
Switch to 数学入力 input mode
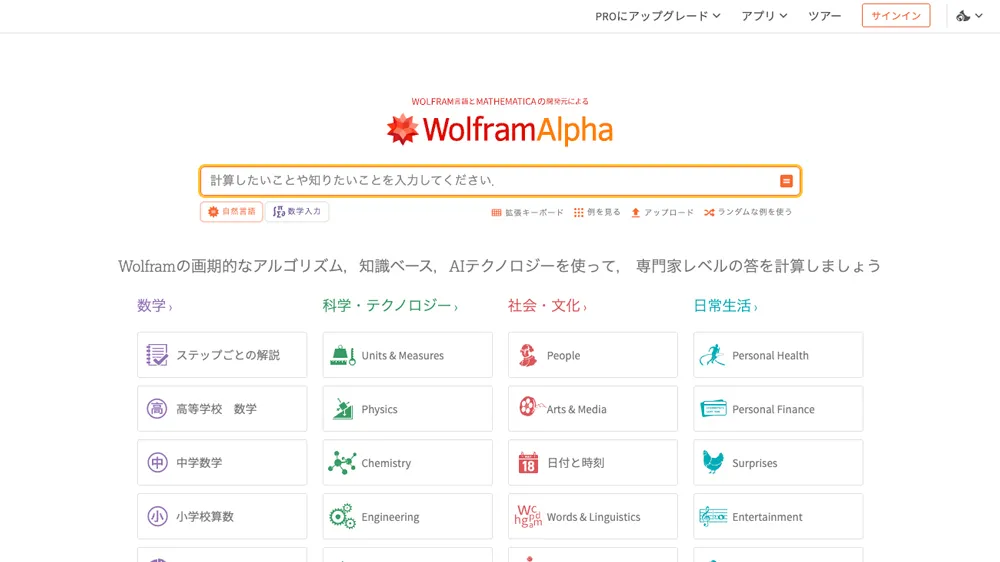297,212
